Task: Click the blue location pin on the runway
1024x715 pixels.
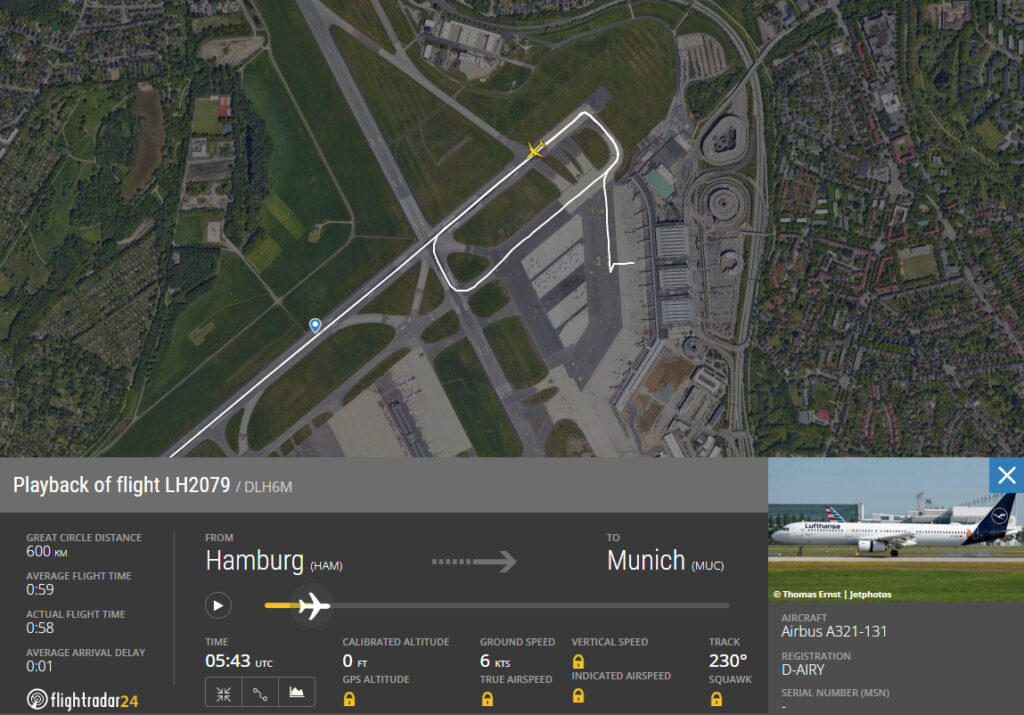Action: coord(315,325)
